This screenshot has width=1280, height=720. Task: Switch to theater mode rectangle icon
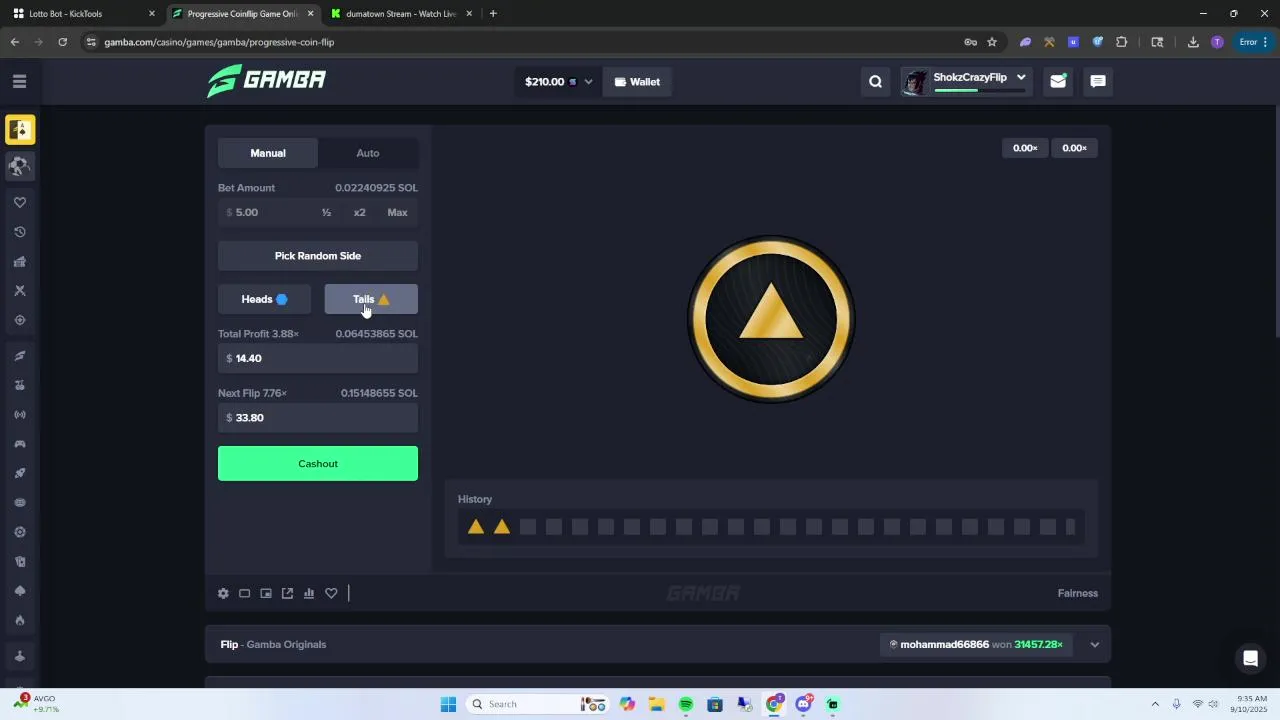coord(244,593)
